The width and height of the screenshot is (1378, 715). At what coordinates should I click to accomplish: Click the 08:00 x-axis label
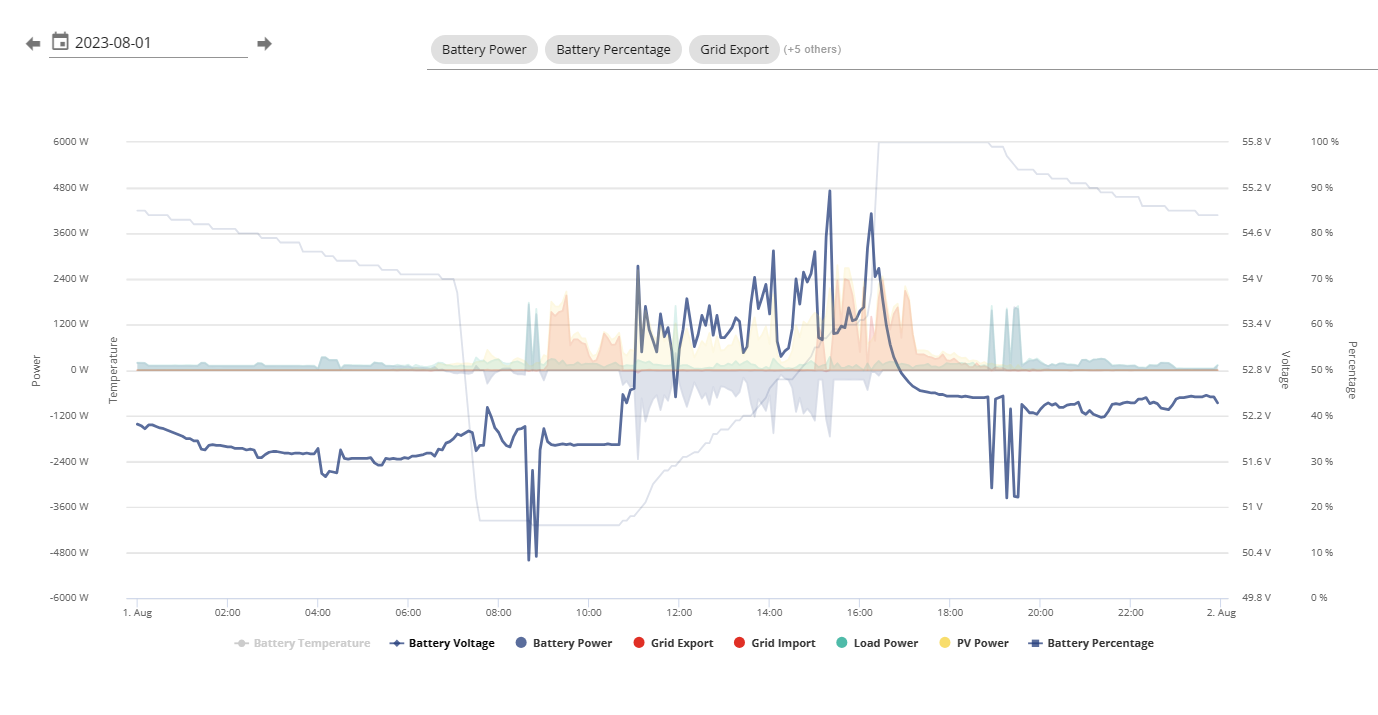coord(498,612)
